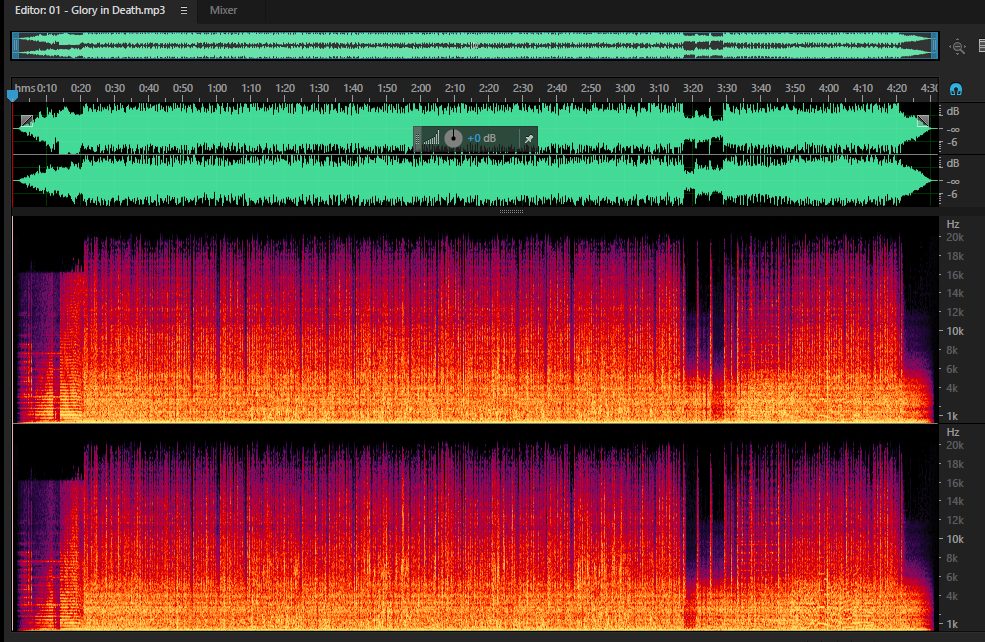Click the Hz label of the upper spectrogram

tap(953, 224)
